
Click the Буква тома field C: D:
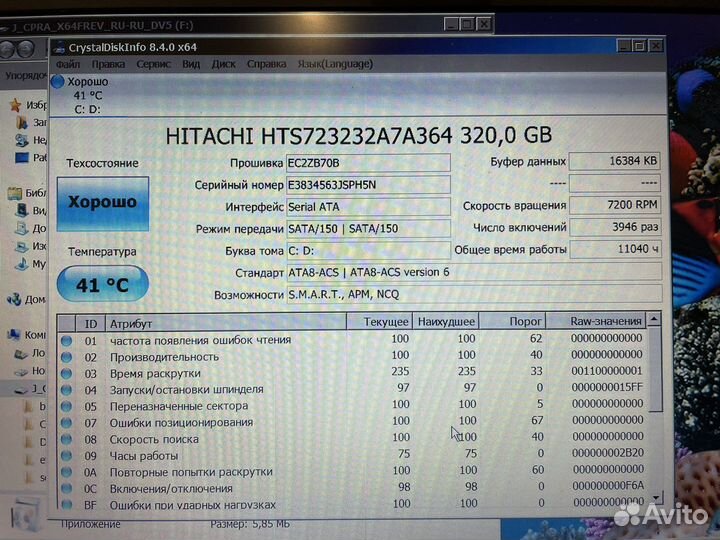pos(368,251)
